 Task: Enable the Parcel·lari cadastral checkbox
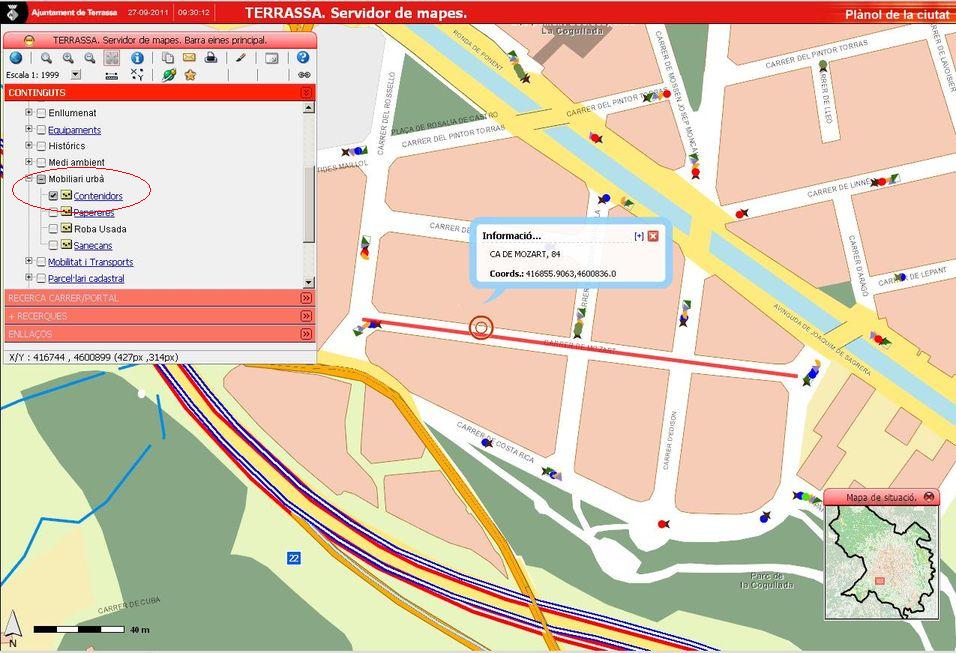(x=41, y=279)
